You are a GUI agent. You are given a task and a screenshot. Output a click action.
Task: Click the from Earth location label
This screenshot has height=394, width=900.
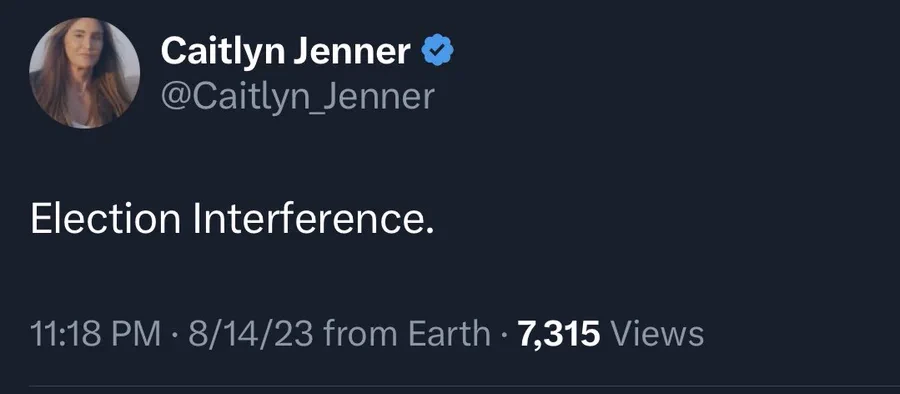click(x=406, y=334)
